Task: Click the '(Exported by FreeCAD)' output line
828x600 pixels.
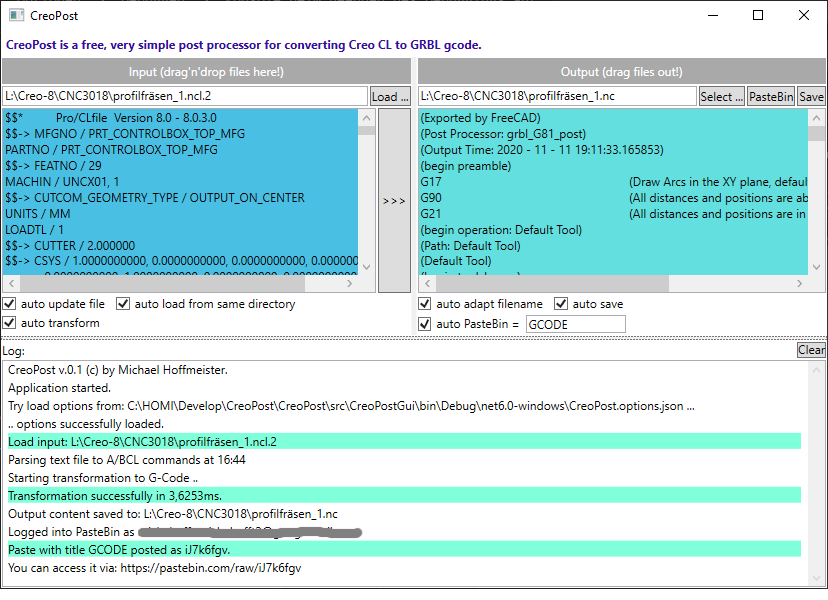Action: (480, 118)
